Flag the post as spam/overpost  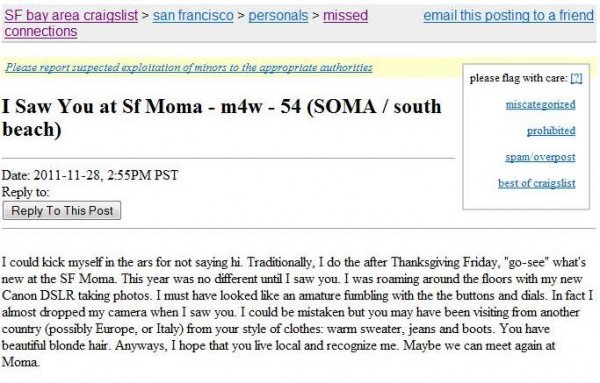540,157
